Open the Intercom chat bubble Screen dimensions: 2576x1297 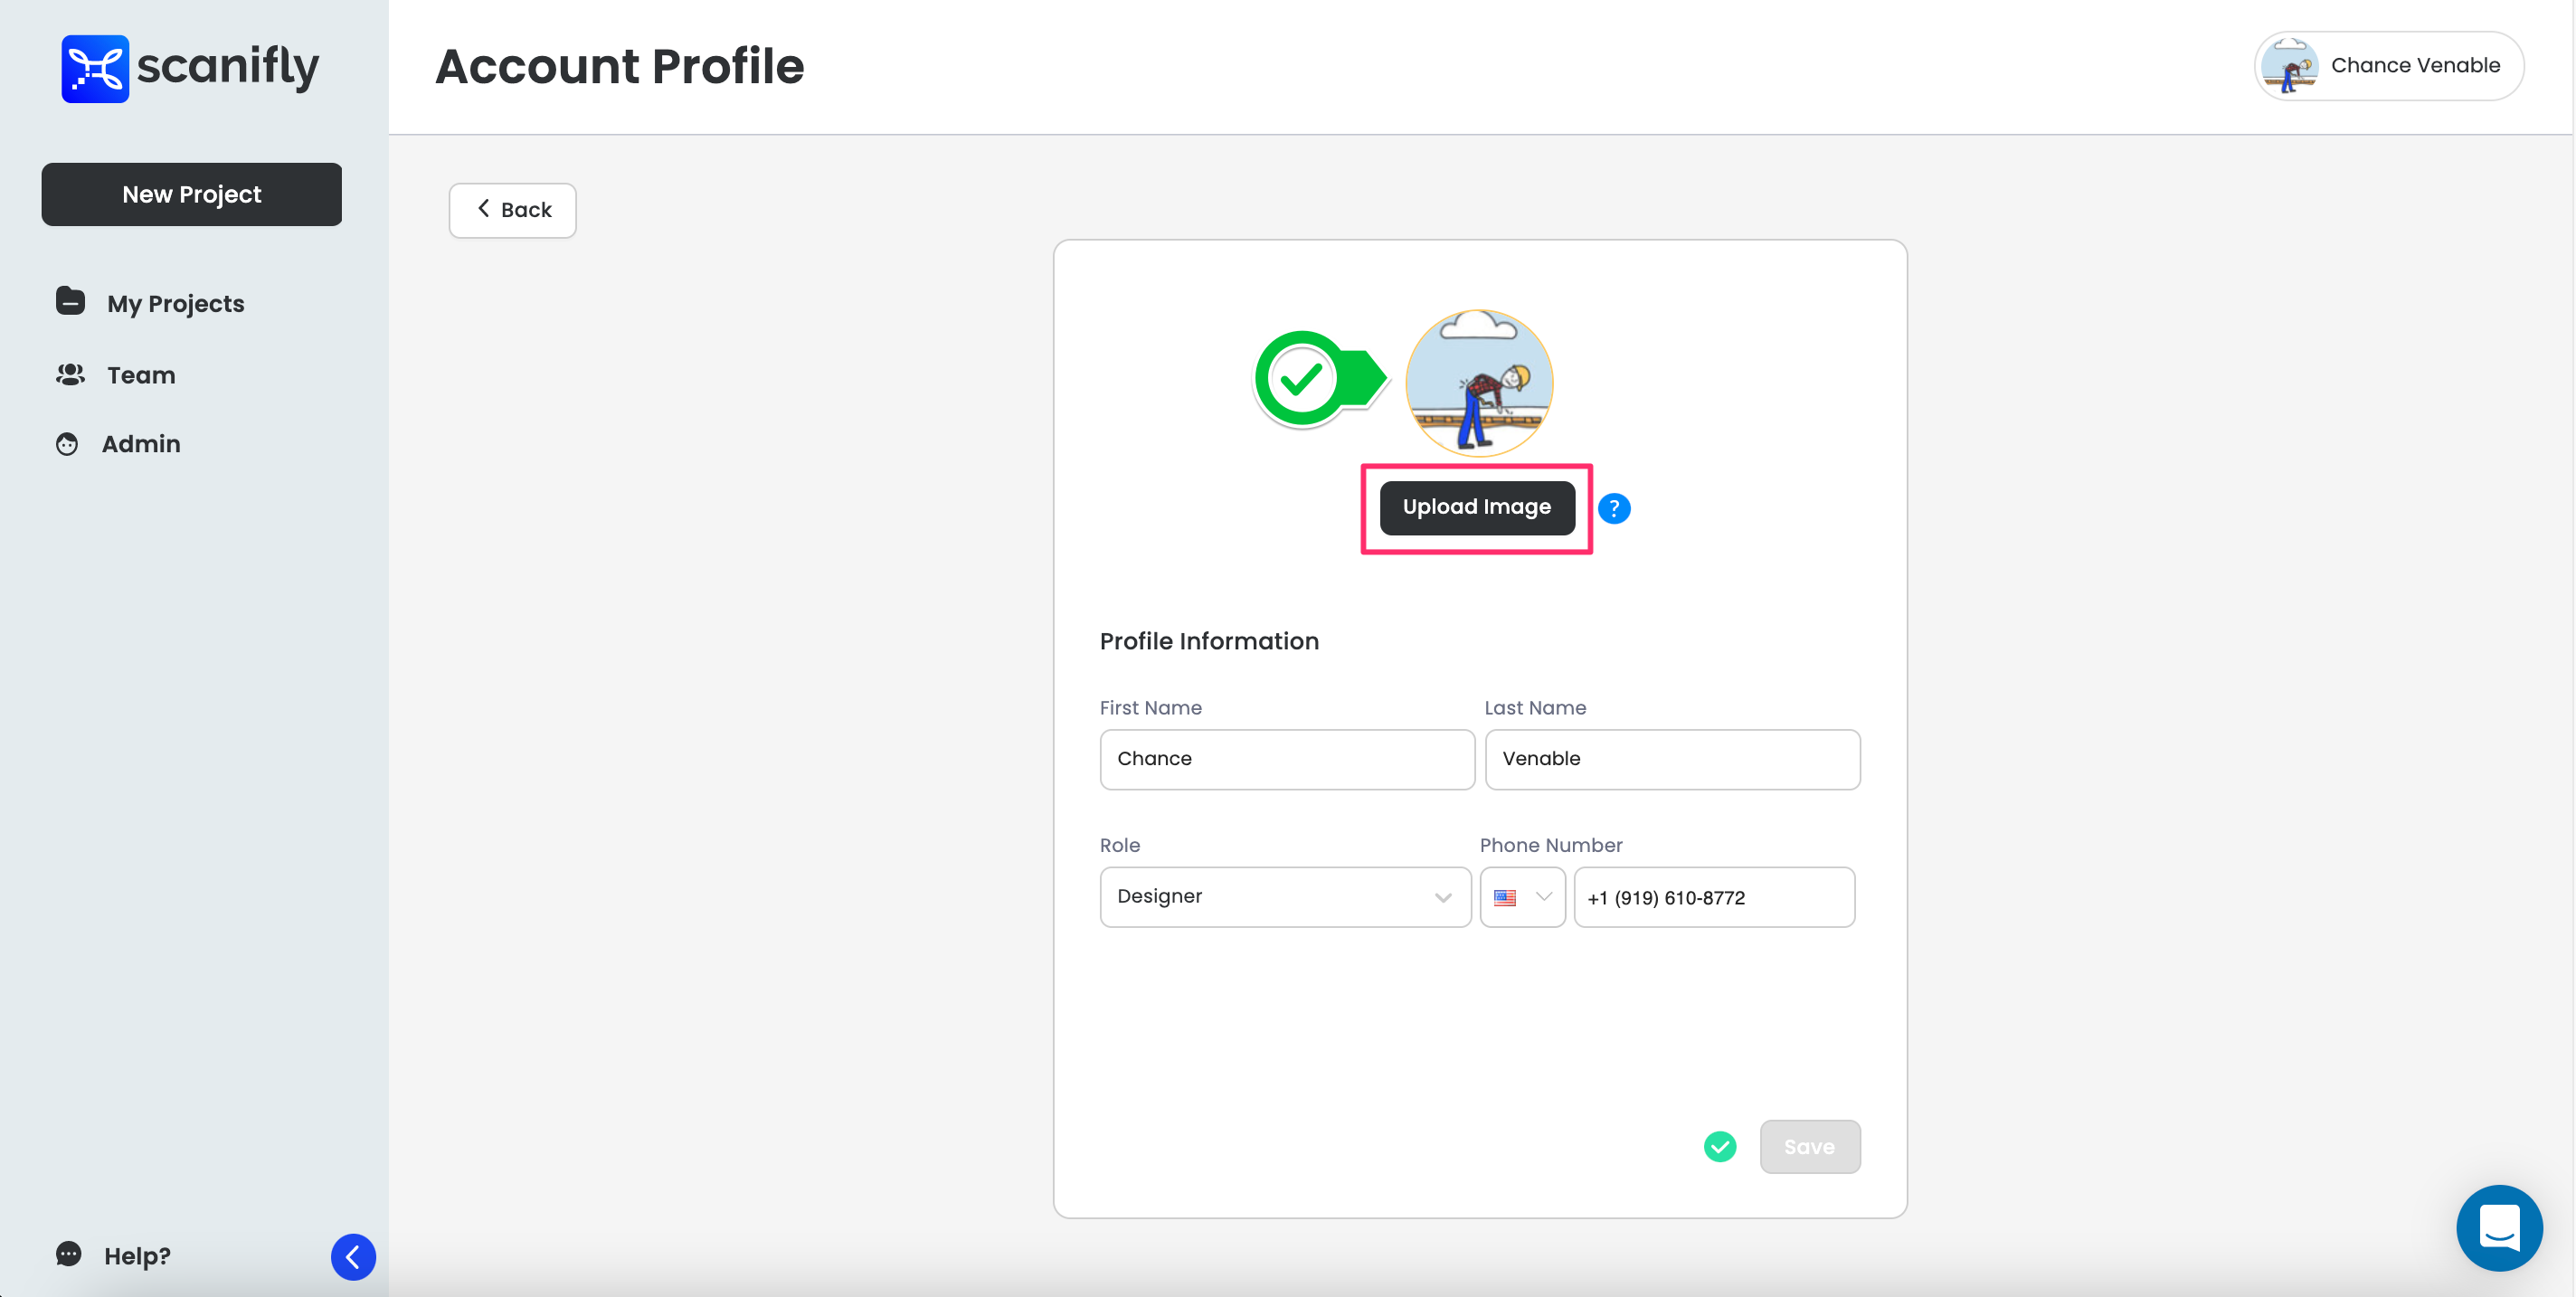[2499, 1228]
